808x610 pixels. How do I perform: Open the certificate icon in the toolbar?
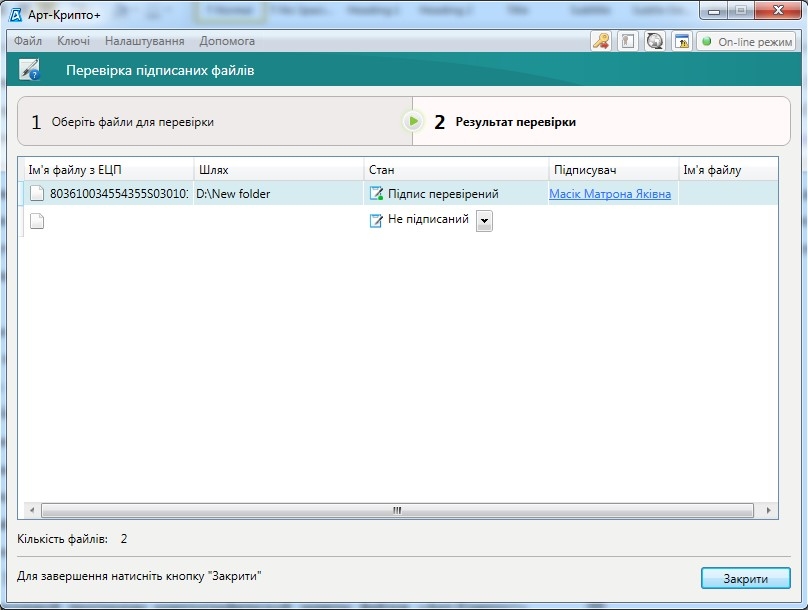(x=628, y=41)
